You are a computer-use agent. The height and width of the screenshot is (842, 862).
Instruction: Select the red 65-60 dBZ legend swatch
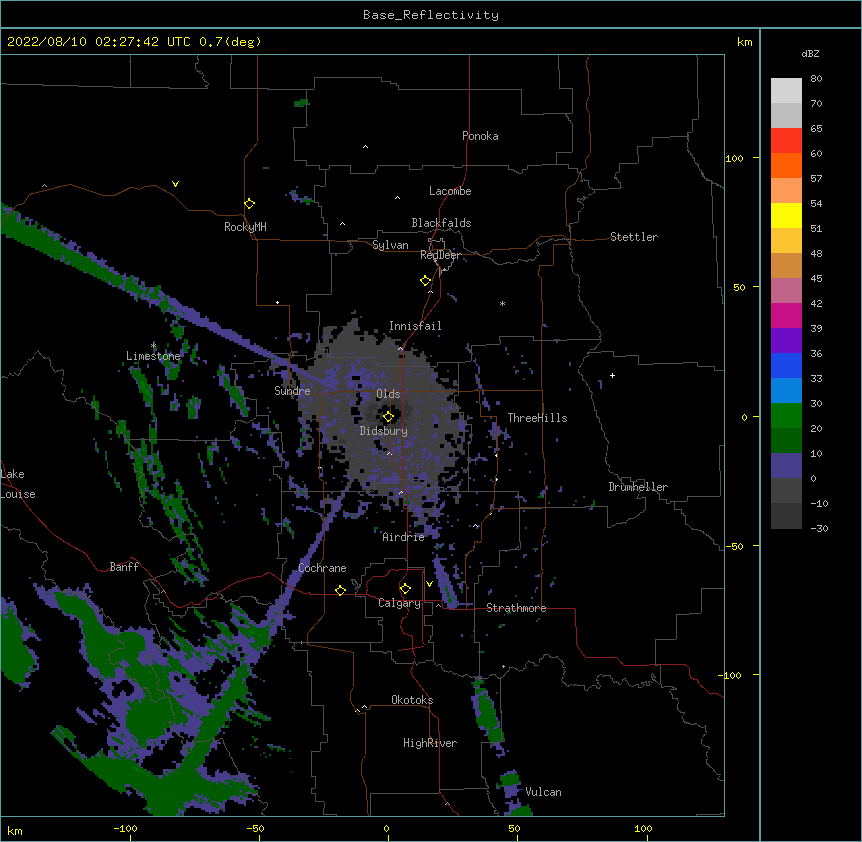click(x=786, y=141)
